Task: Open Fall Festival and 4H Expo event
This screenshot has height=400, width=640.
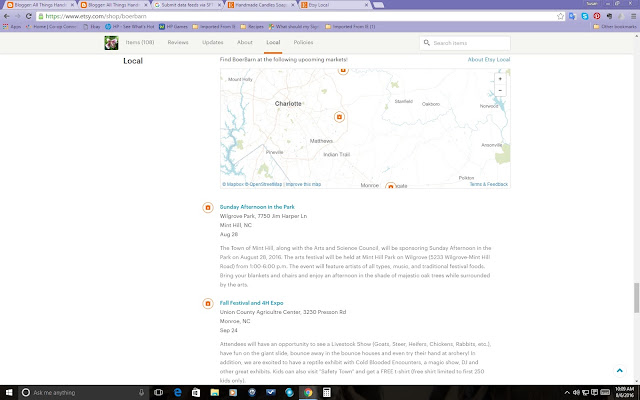Action: tap(251, 303)
